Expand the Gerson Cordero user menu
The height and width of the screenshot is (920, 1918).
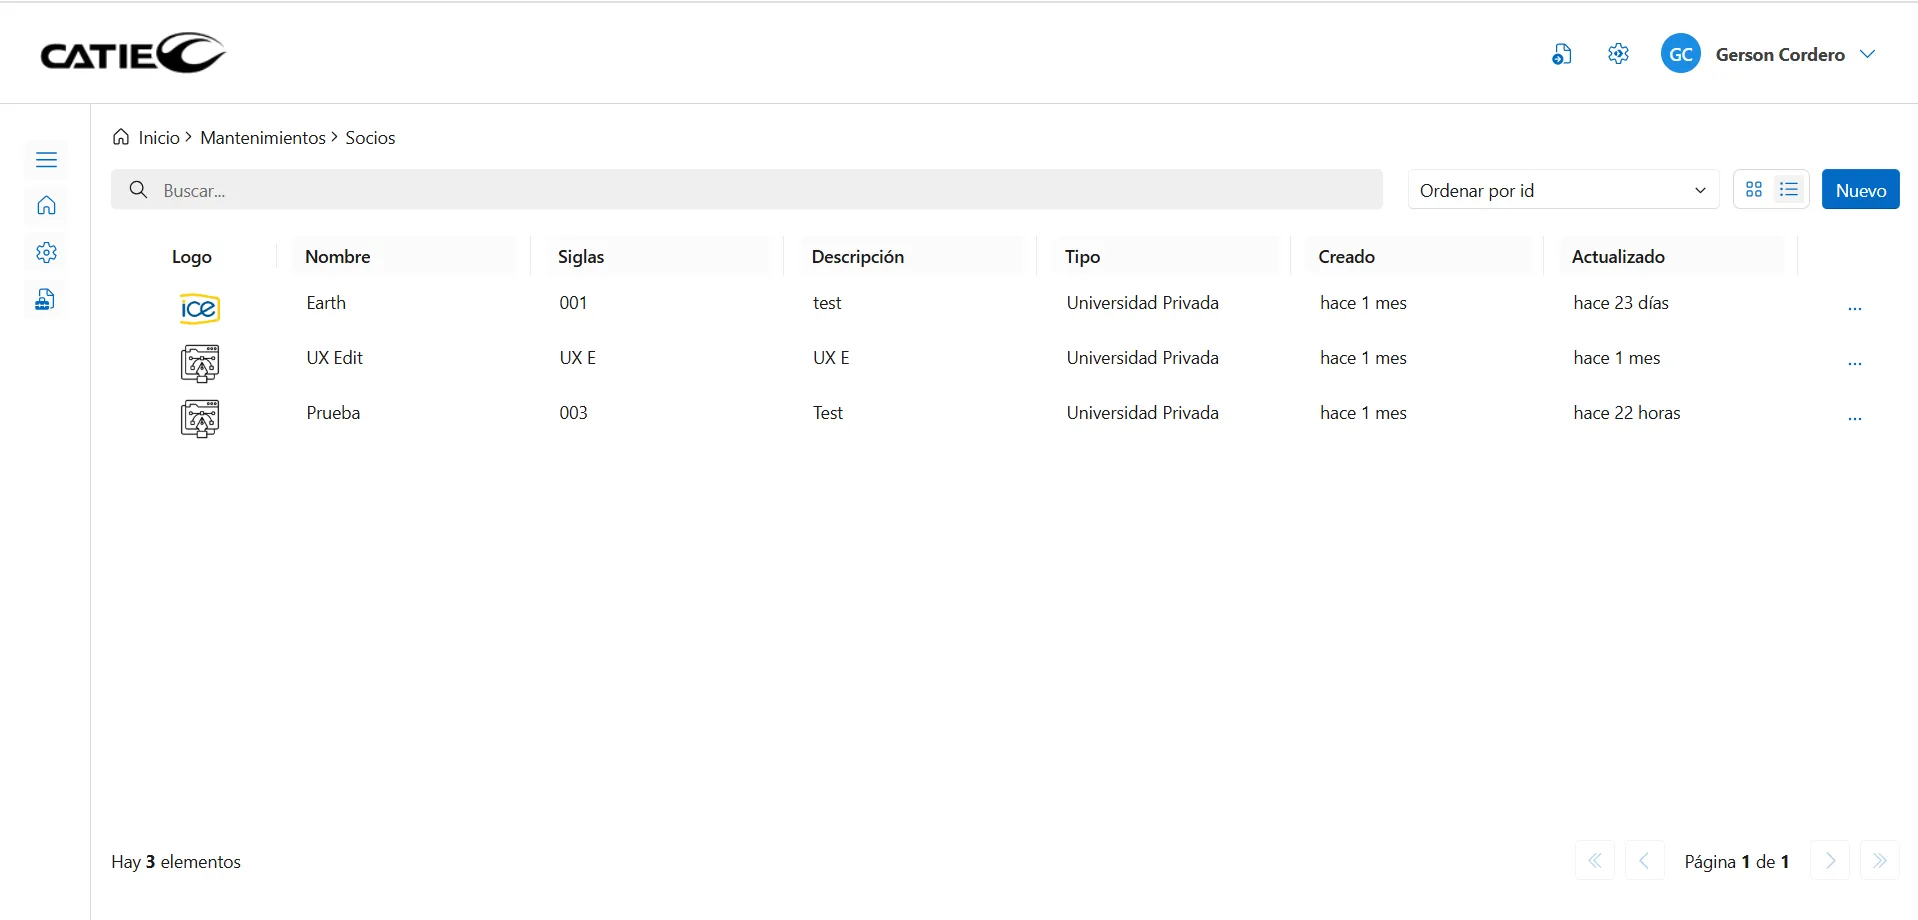tap(1867, 54)
